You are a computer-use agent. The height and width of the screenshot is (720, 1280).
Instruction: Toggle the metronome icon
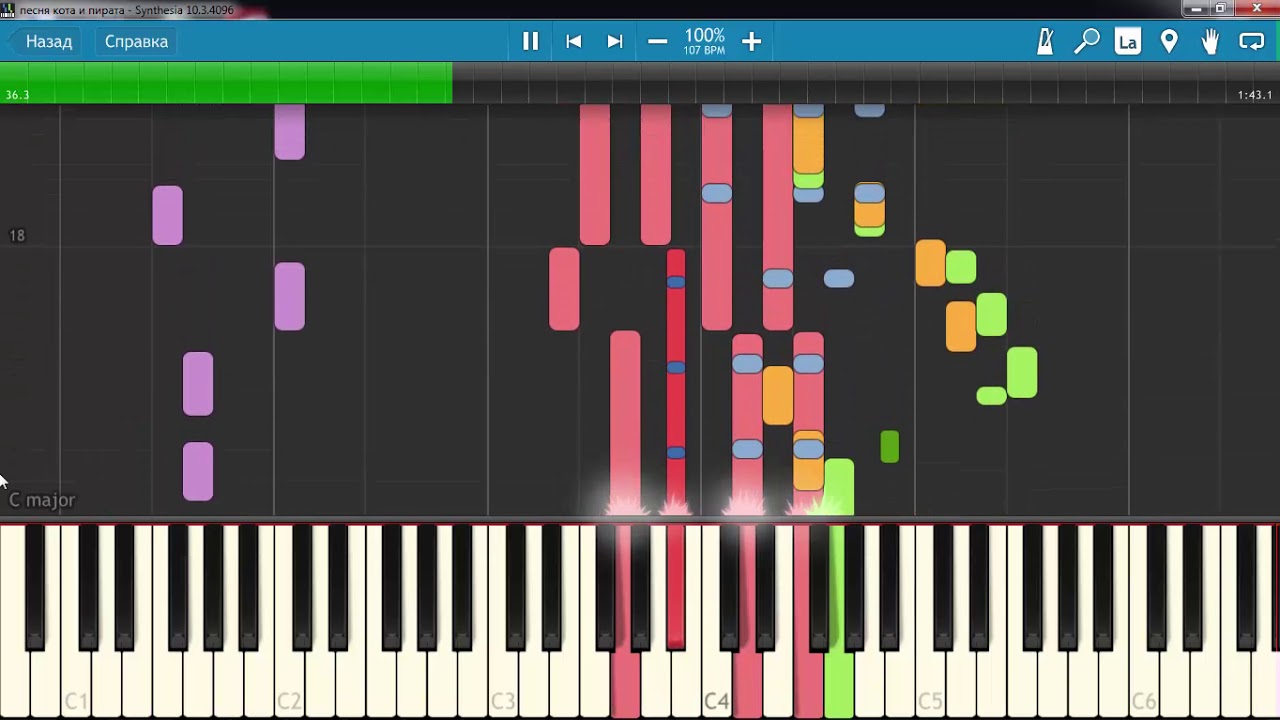pyautogui.click(x=1045, y=41)
